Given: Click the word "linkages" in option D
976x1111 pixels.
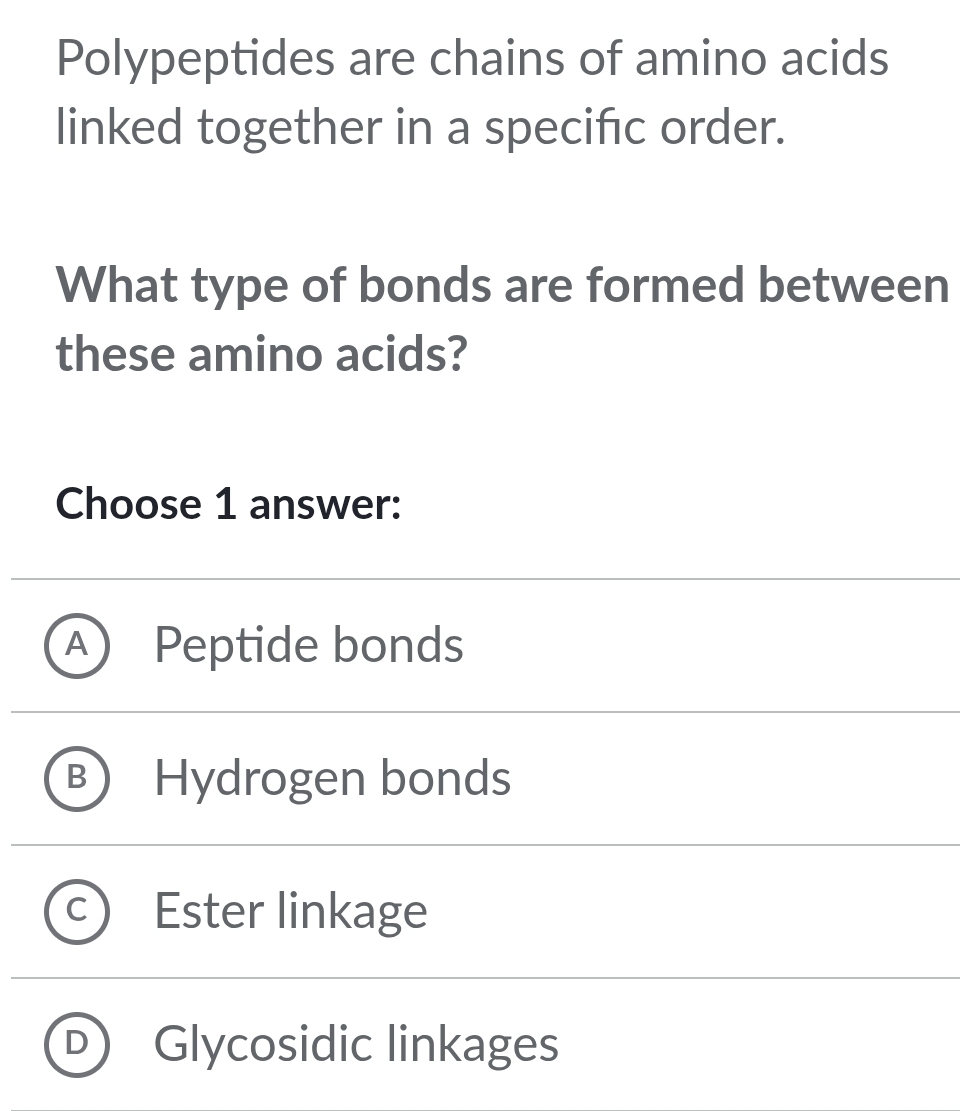Looking at the screenshot, I should (473, 1044).
